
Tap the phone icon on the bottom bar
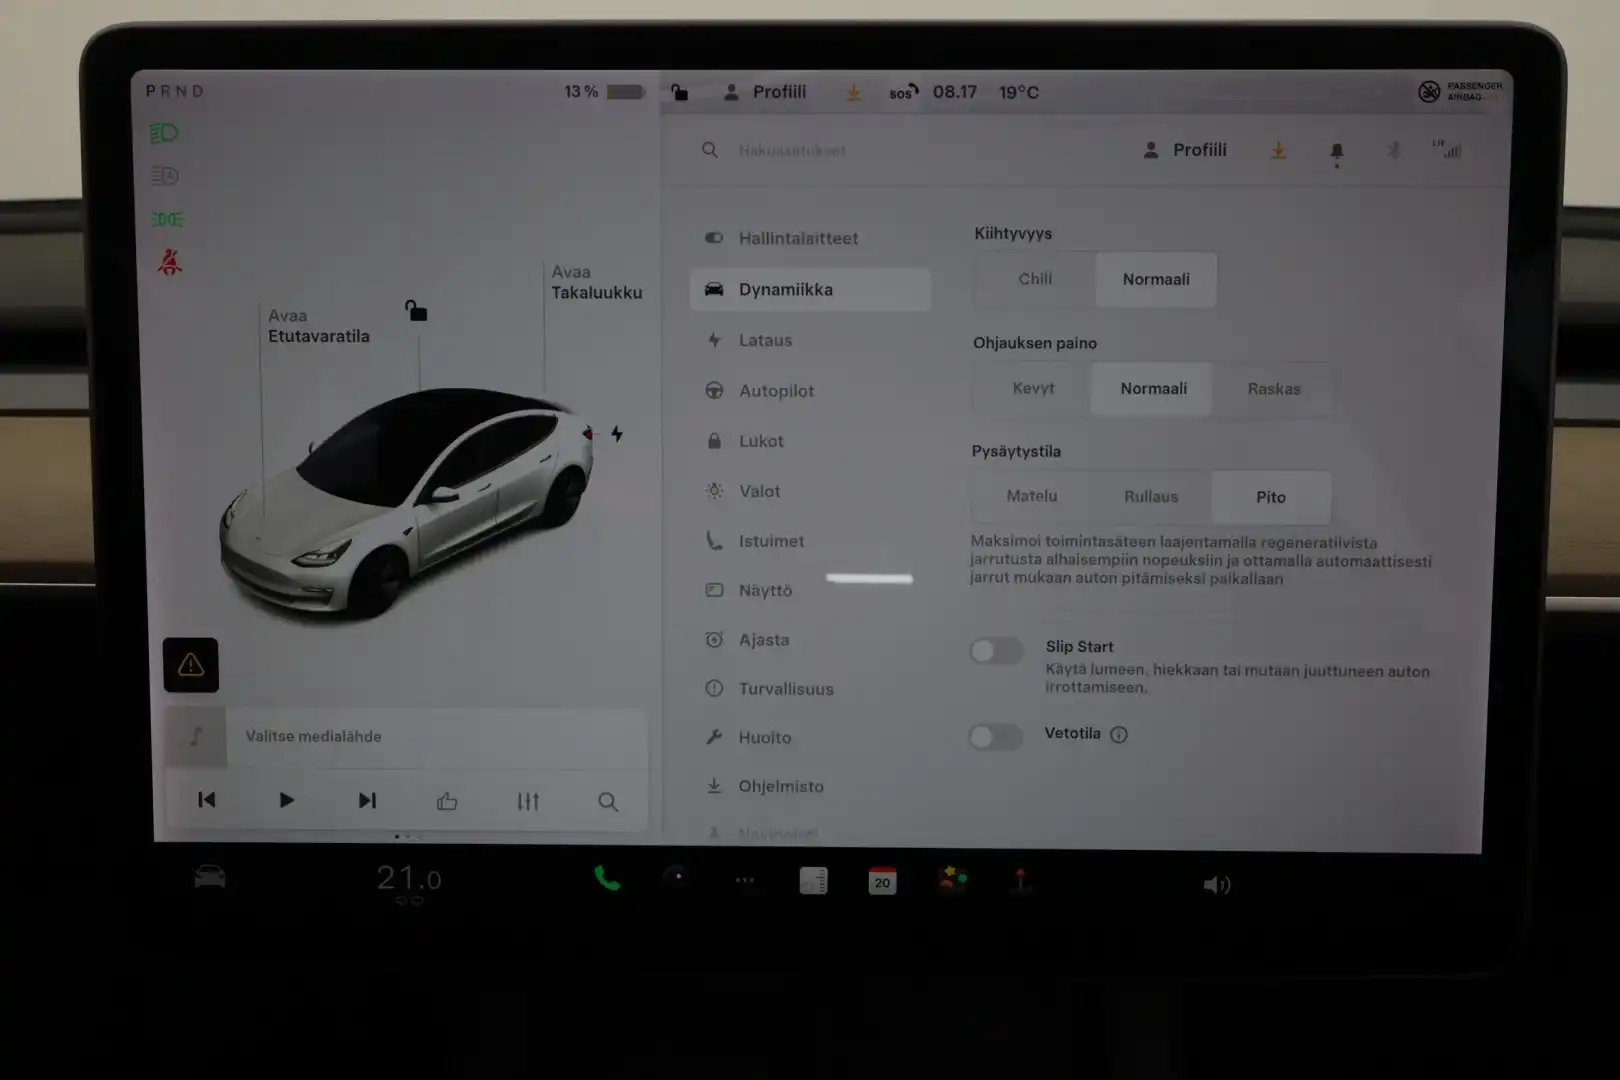[x=607, y=880]
